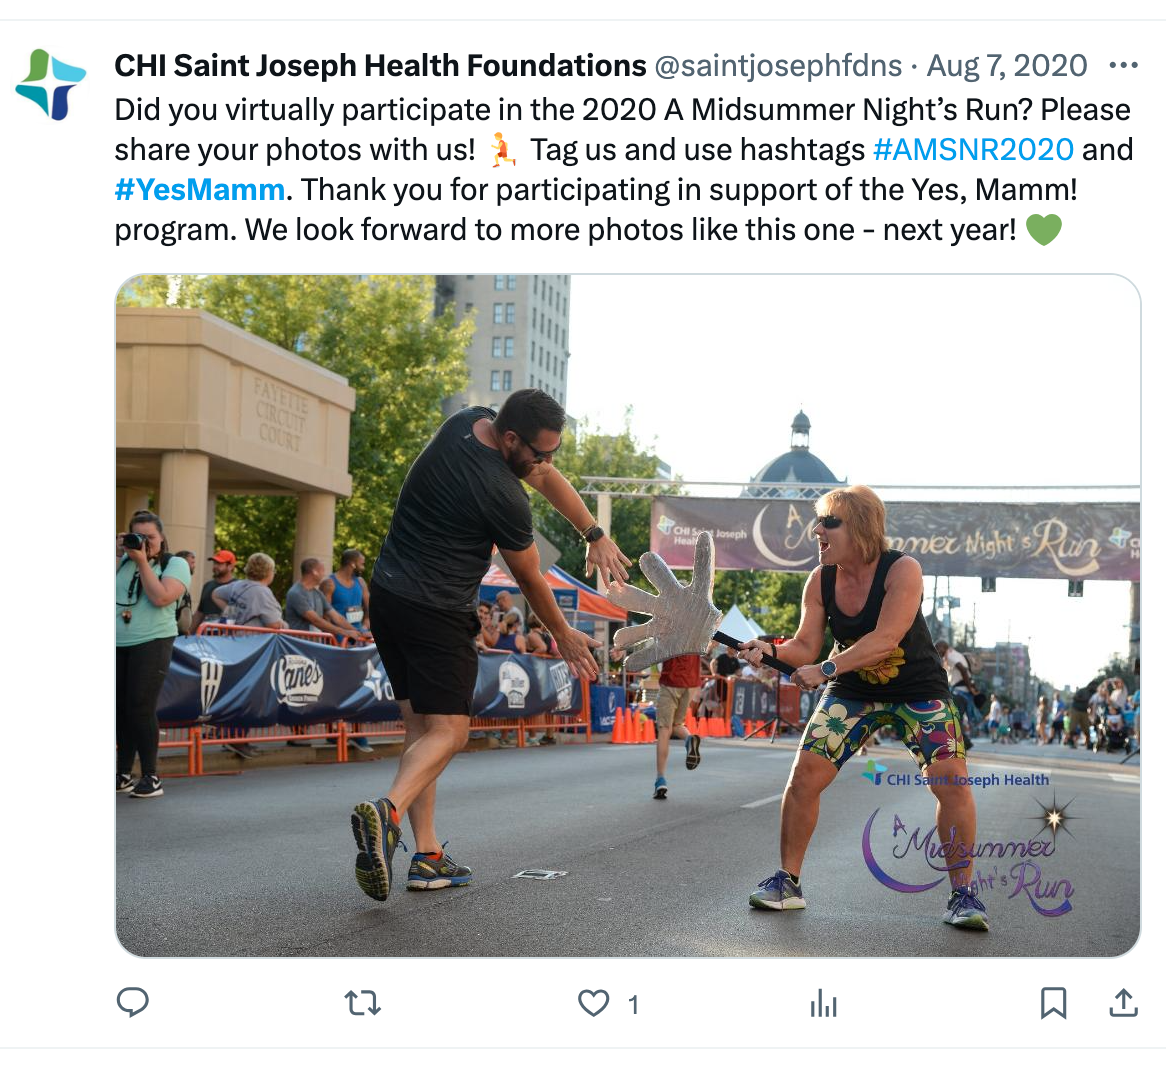Visit CHI Saint Joseph Health Foundations profile name
Screen dimensions: 1166x1066
click(x=380, y=65)
